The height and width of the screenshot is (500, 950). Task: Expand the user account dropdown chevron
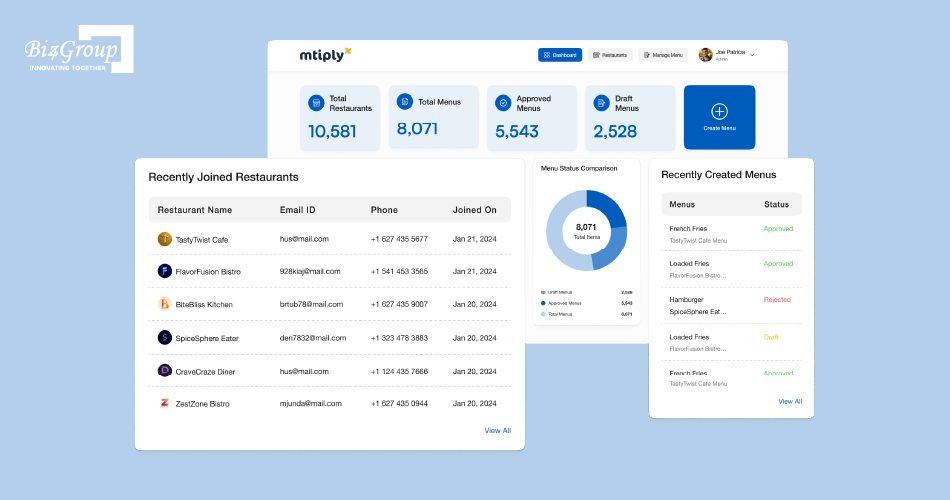tap(752, 55)
